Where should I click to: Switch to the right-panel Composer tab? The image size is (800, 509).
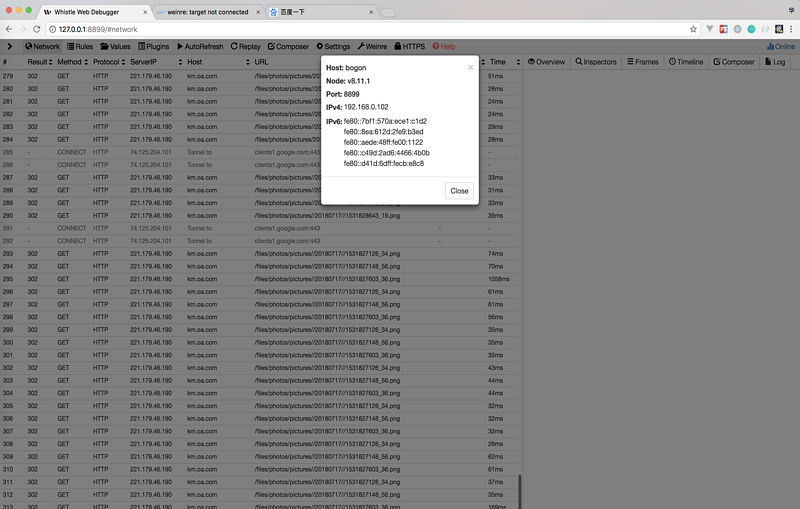tap(734, 62)
